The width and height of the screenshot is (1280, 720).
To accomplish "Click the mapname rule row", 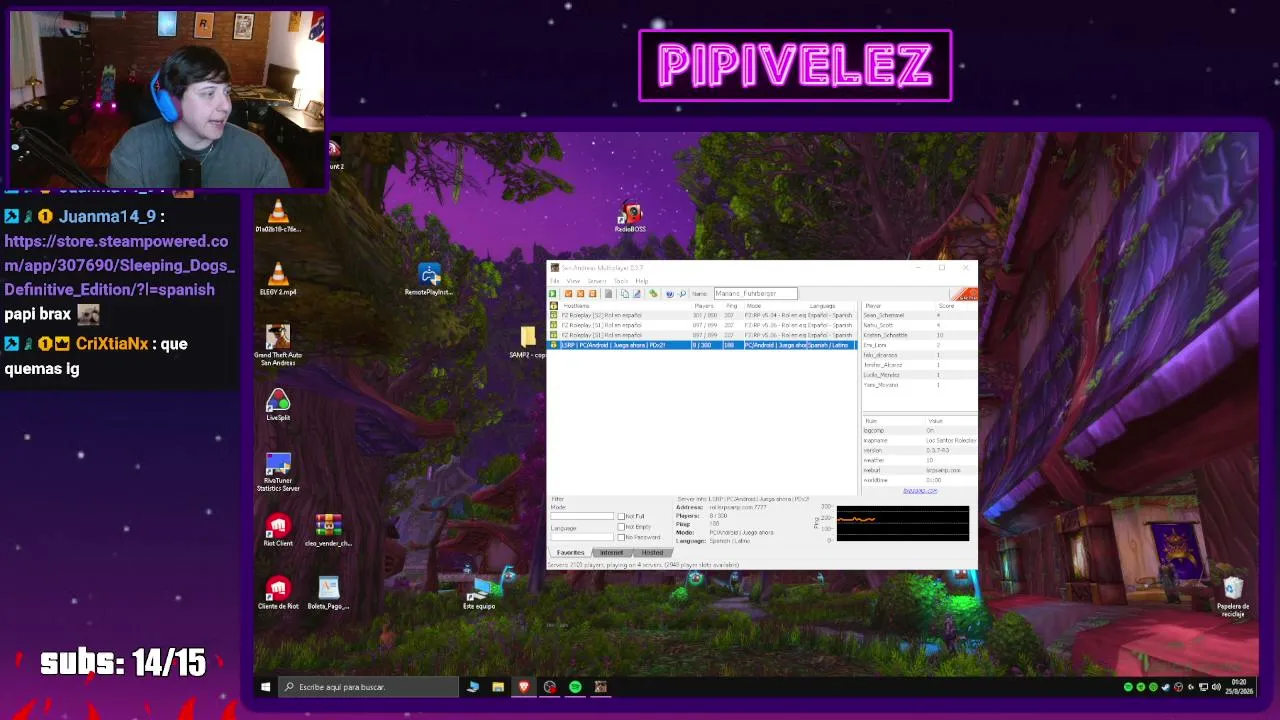I will [x=919, y=441].
